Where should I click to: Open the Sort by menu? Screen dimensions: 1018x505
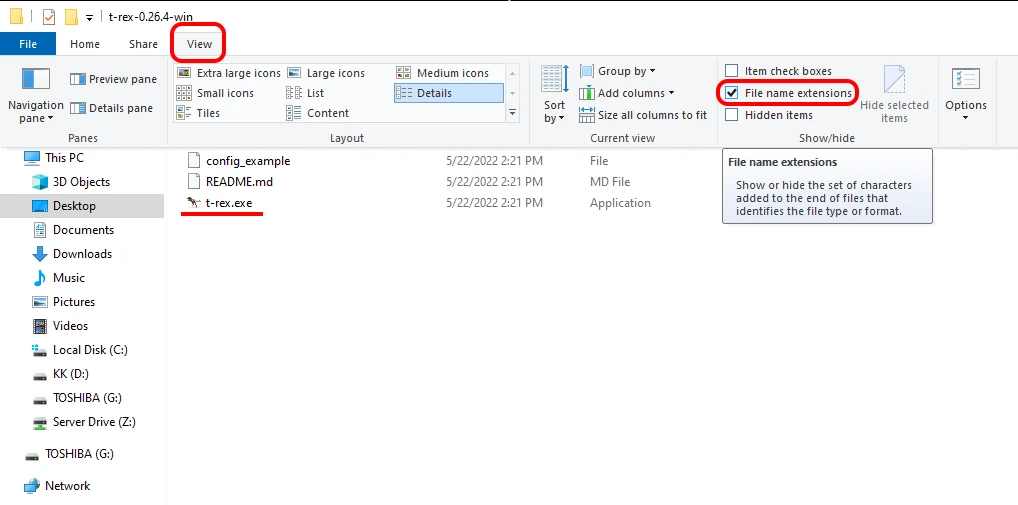tap(554, 95)
